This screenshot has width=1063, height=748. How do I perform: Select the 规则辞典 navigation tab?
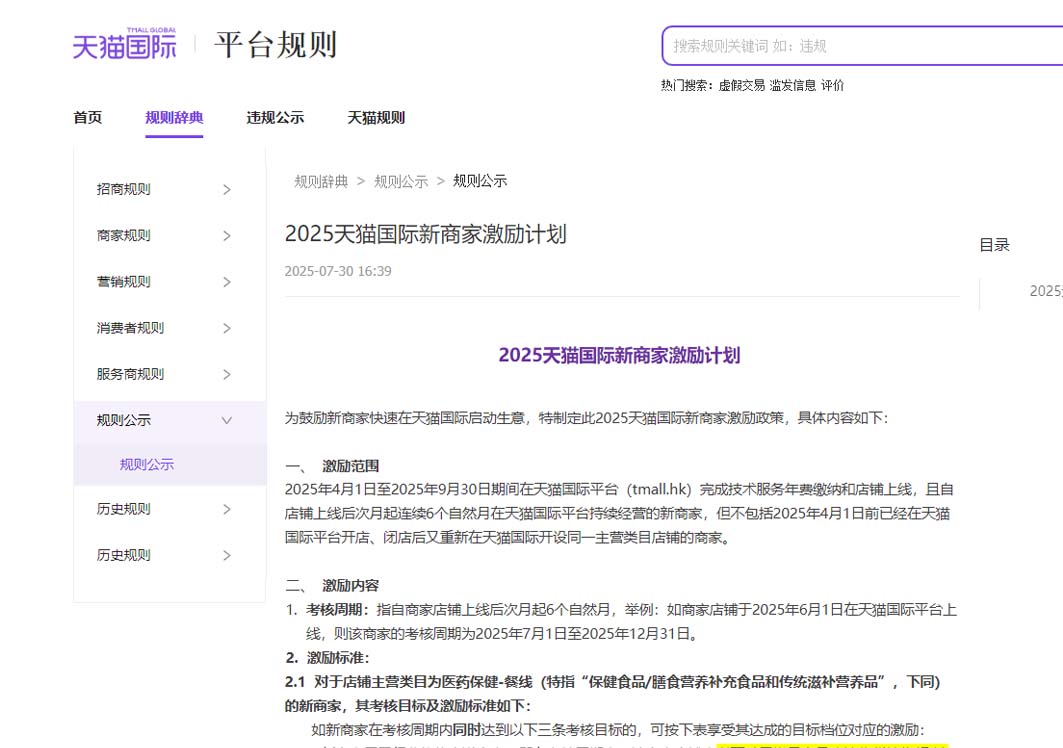(x=174, y=117)
